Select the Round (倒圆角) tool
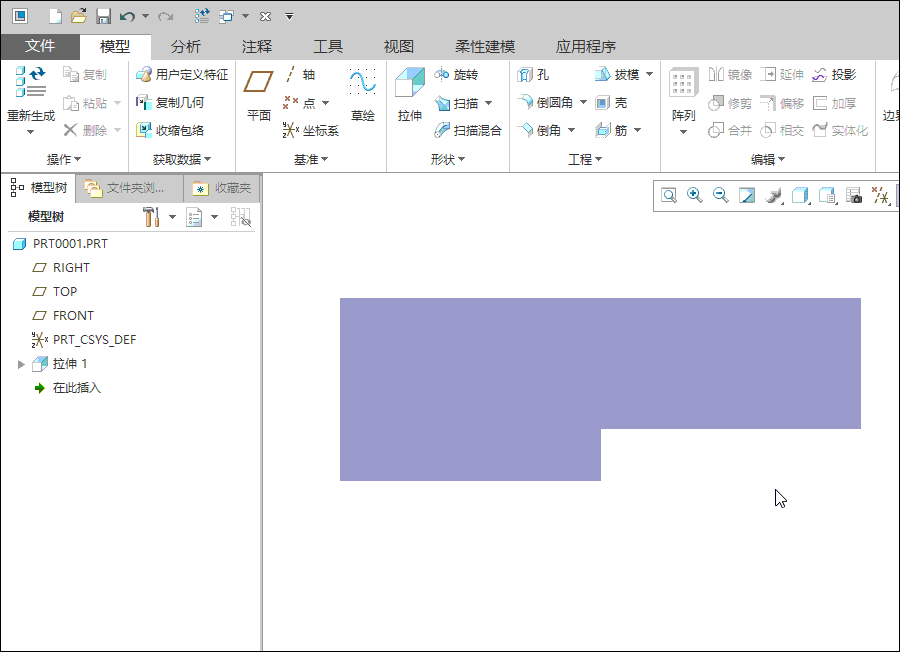Viewport: 900px width, 652px height. (545, 103)
